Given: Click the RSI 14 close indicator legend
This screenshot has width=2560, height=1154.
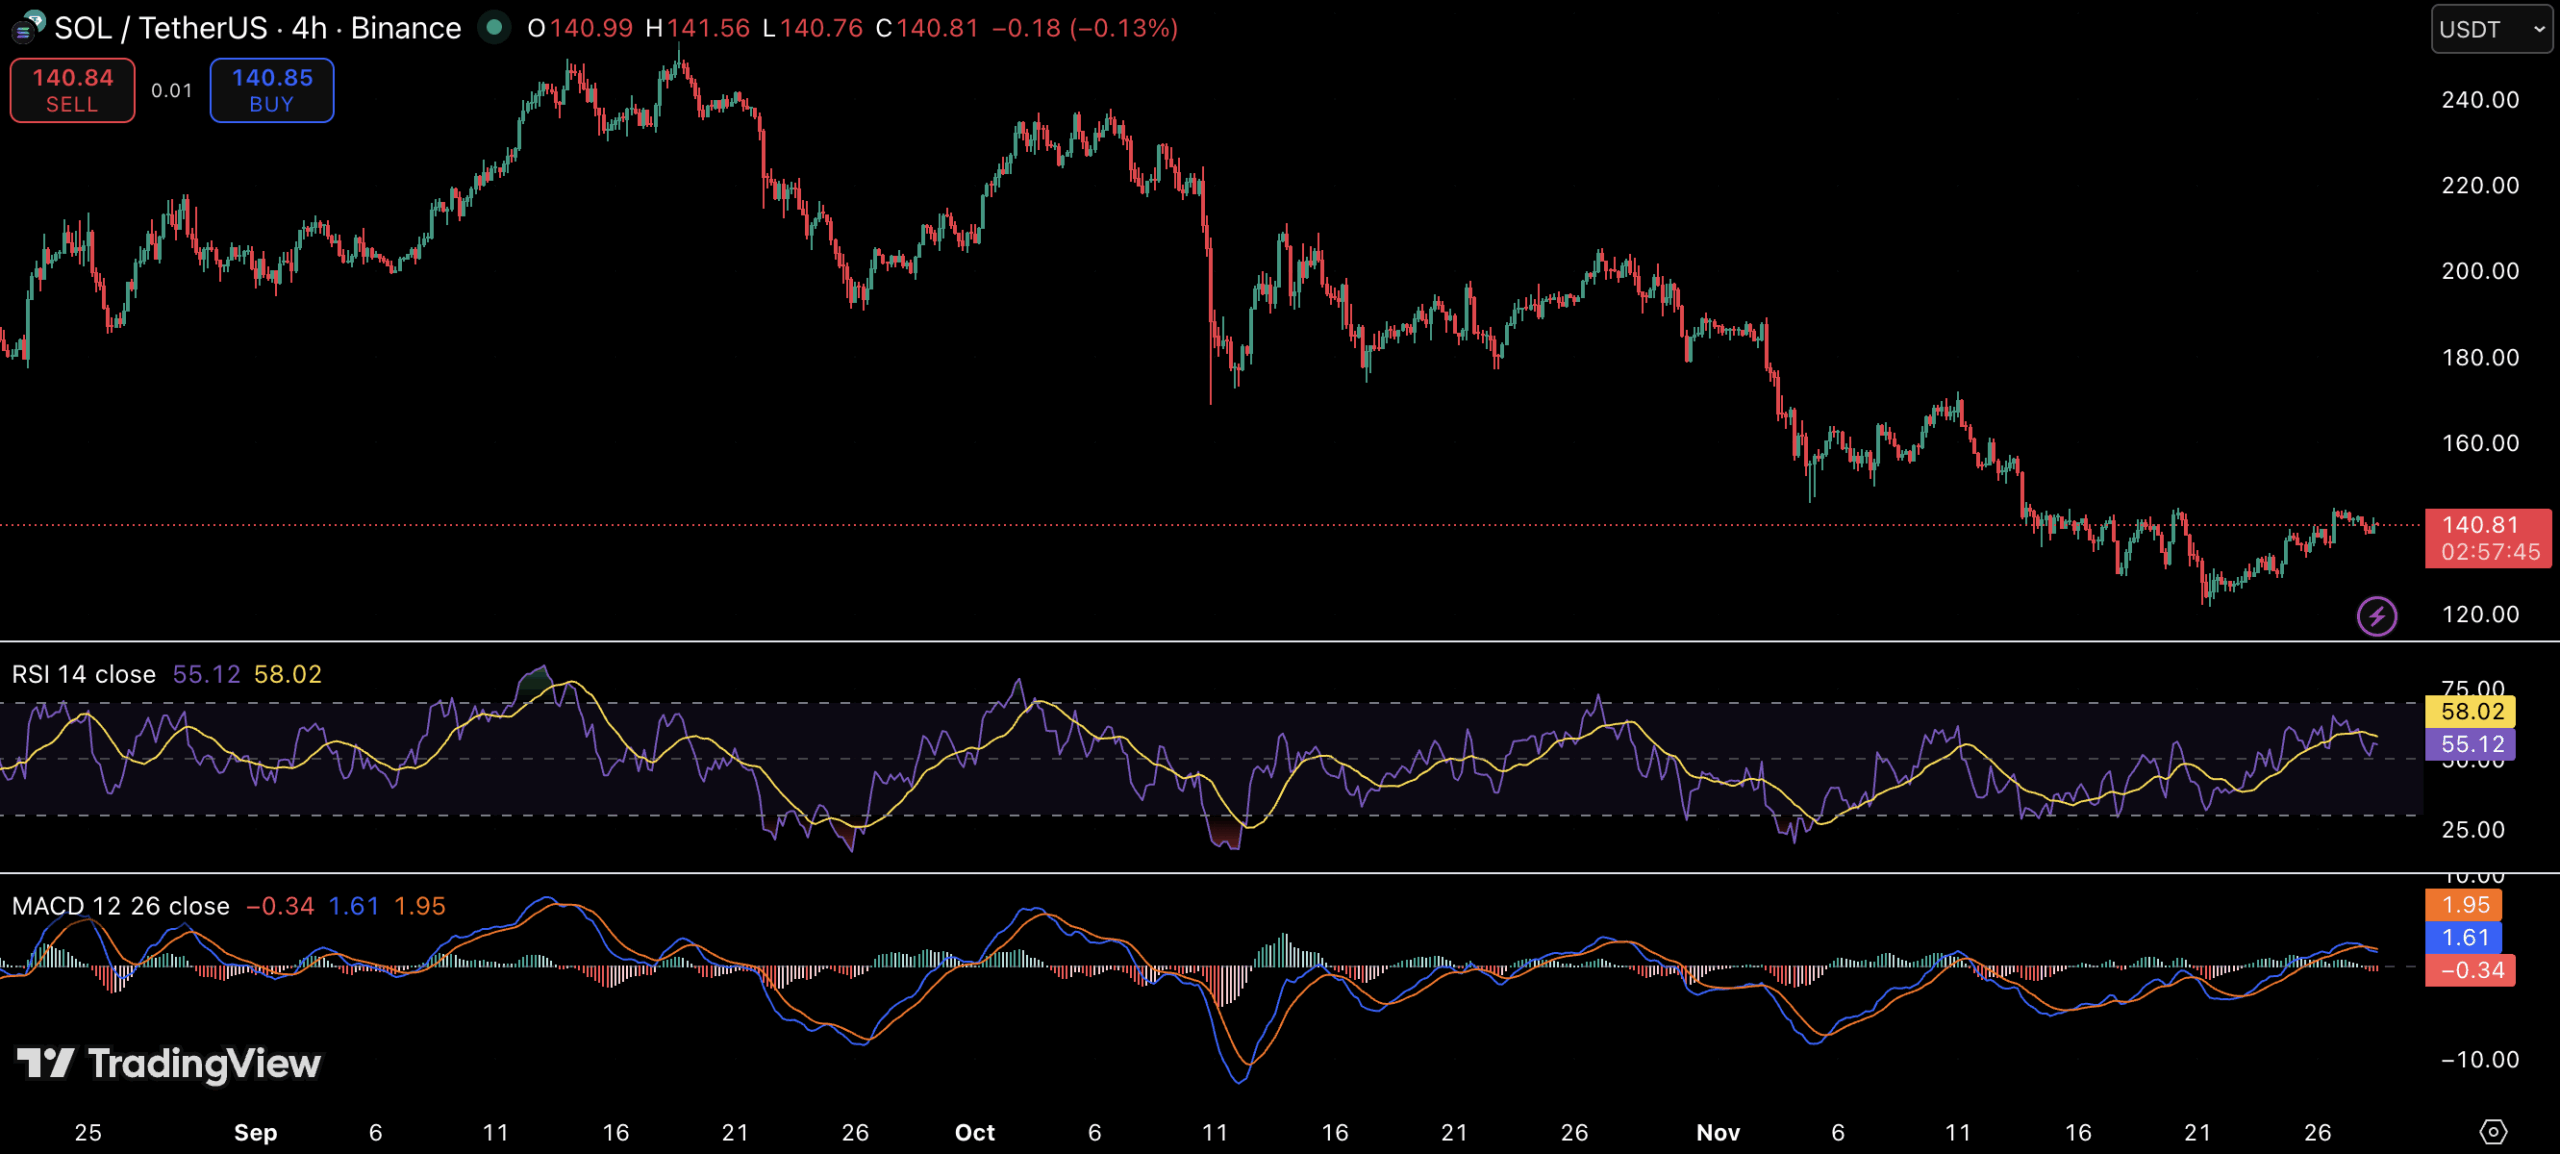Looking at the screenshot, I should click(84, 674).
